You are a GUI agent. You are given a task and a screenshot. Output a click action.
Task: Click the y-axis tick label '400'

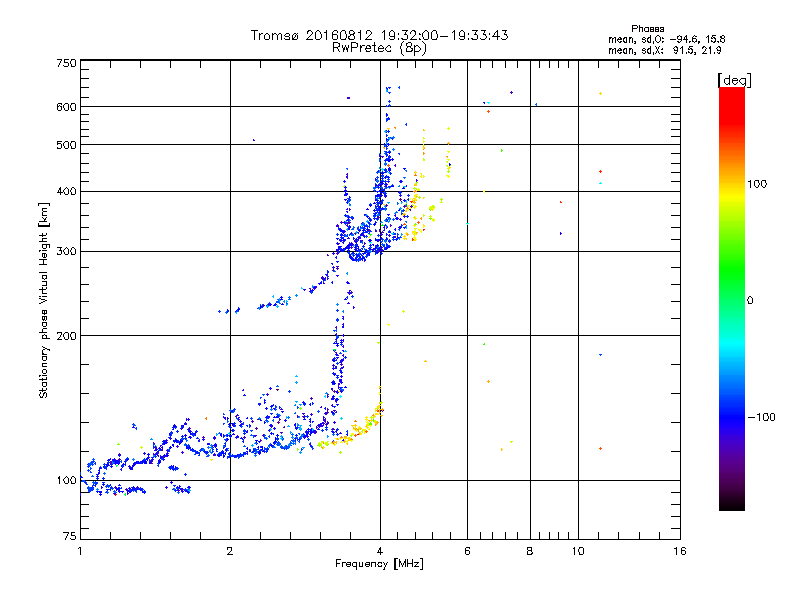[x=66, y=191]
